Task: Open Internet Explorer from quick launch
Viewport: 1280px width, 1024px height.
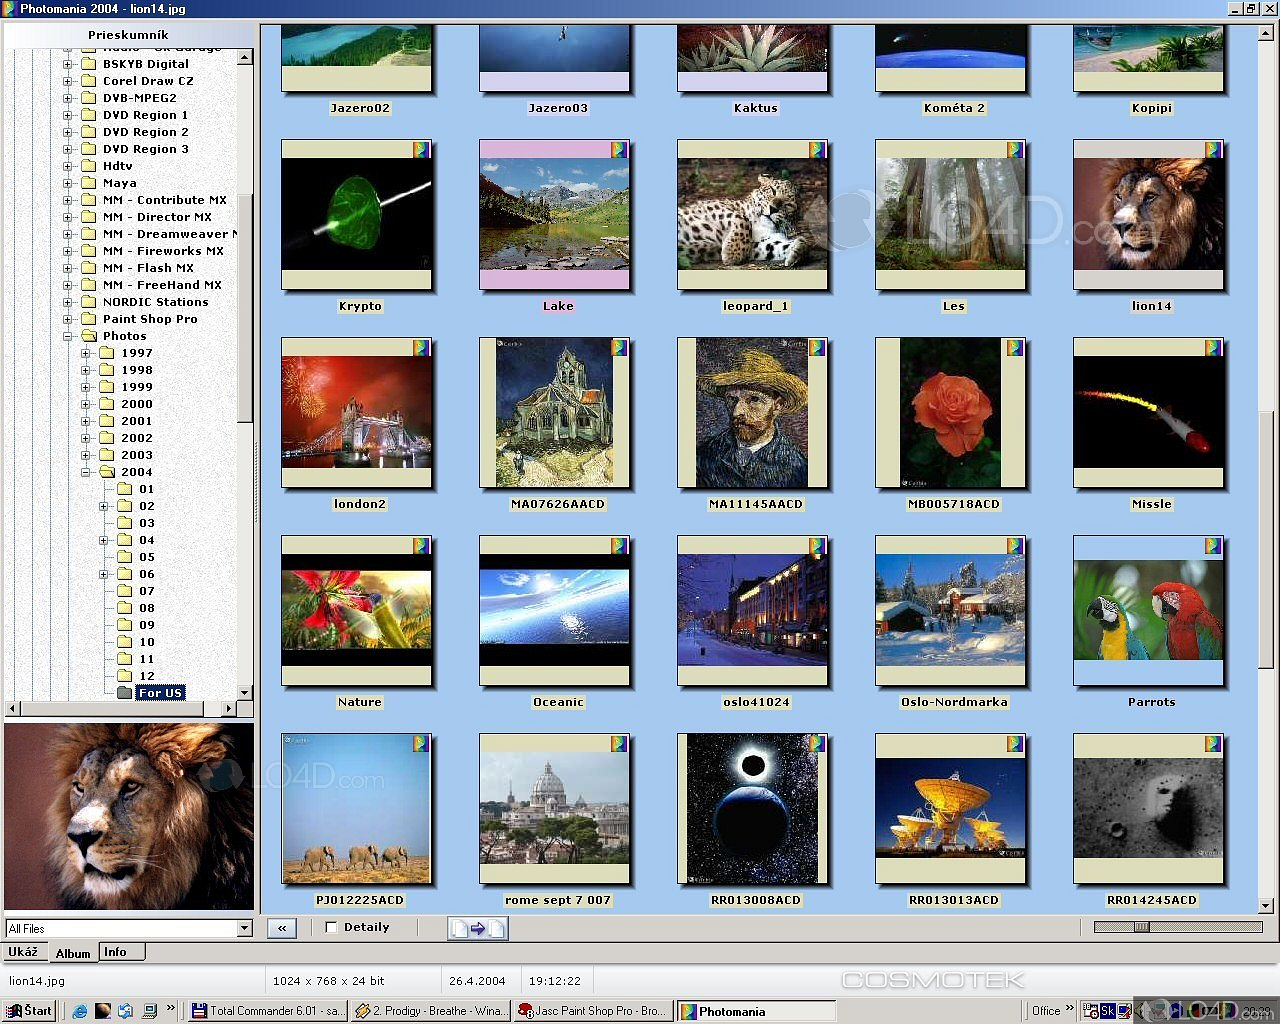Action: click(80, 1011)
